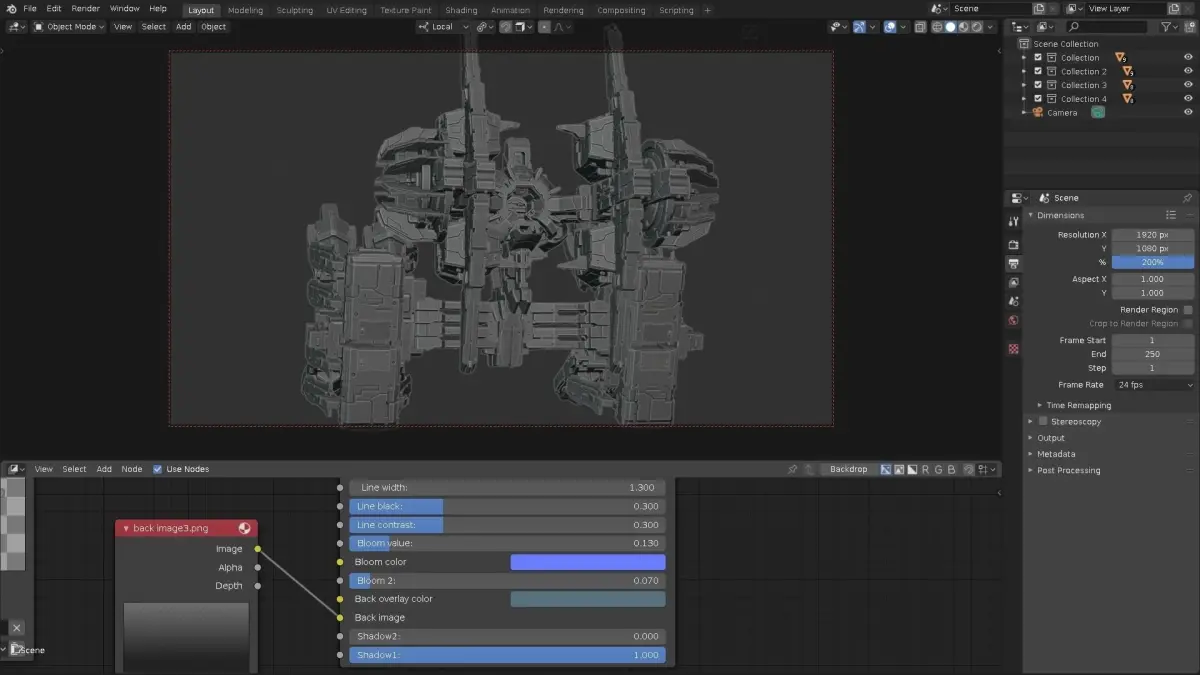Open the Tool properties tab icon

(1014, 221)
